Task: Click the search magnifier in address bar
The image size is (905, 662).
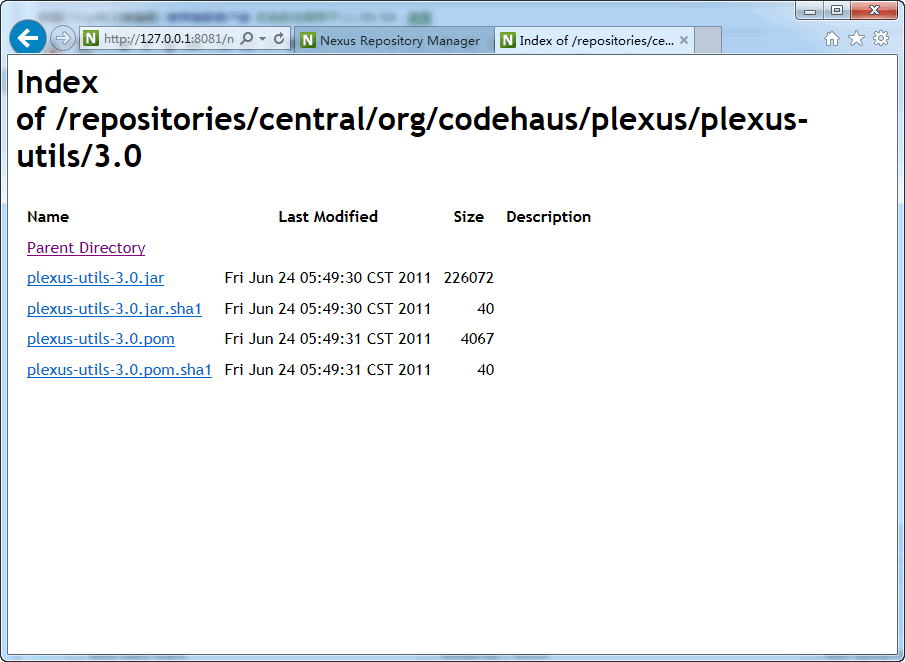Action: (246, 39)
